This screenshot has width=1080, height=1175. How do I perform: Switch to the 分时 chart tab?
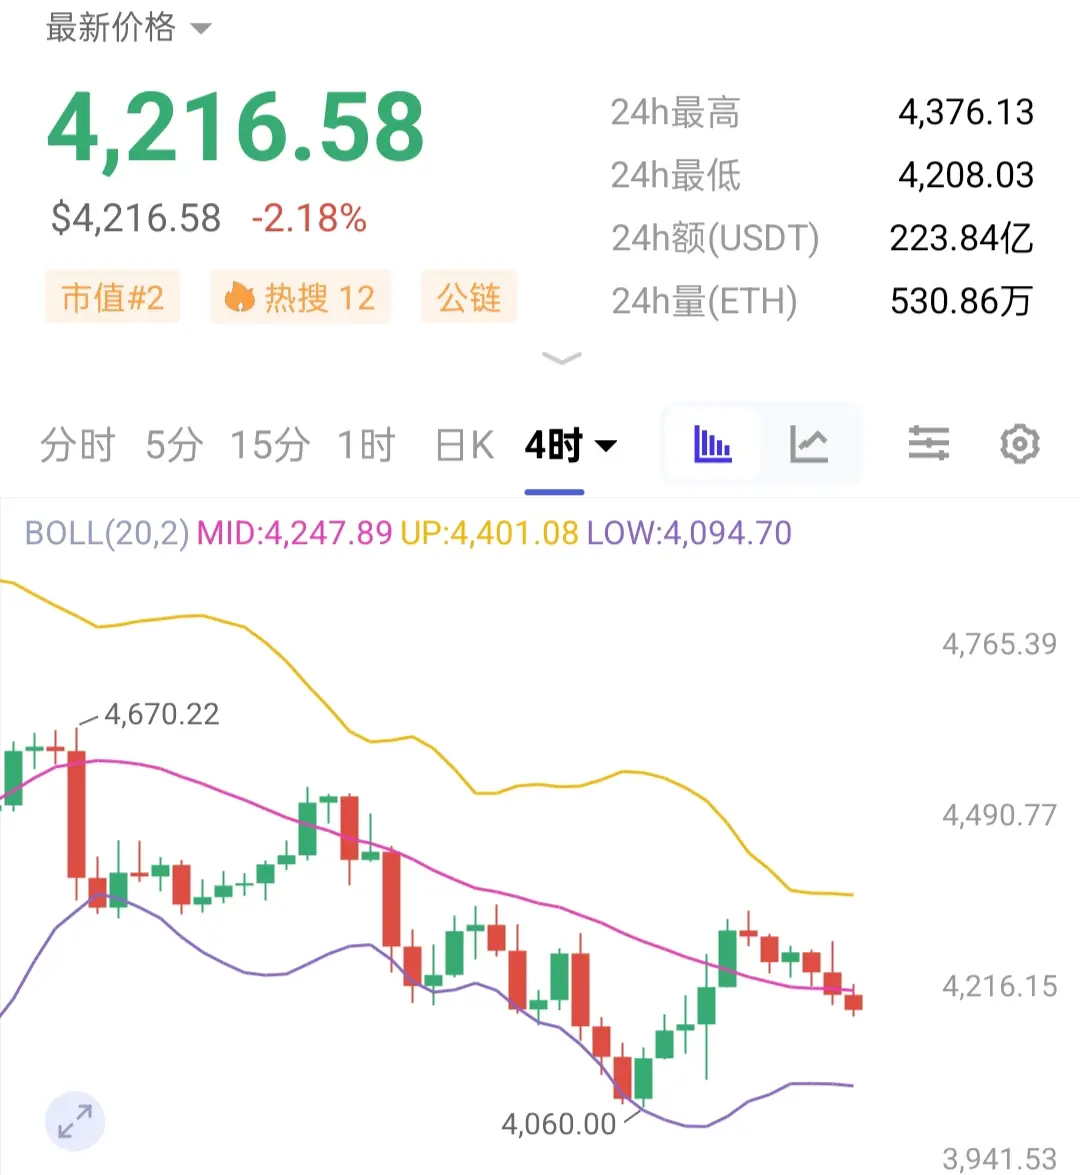click(77, 445)
